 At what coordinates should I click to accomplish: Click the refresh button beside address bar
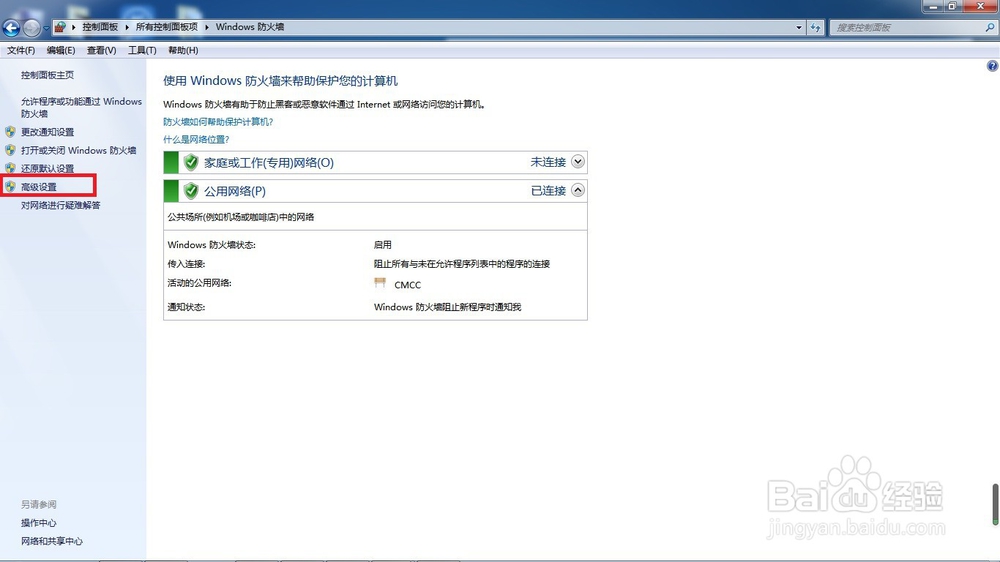[815, 27]
